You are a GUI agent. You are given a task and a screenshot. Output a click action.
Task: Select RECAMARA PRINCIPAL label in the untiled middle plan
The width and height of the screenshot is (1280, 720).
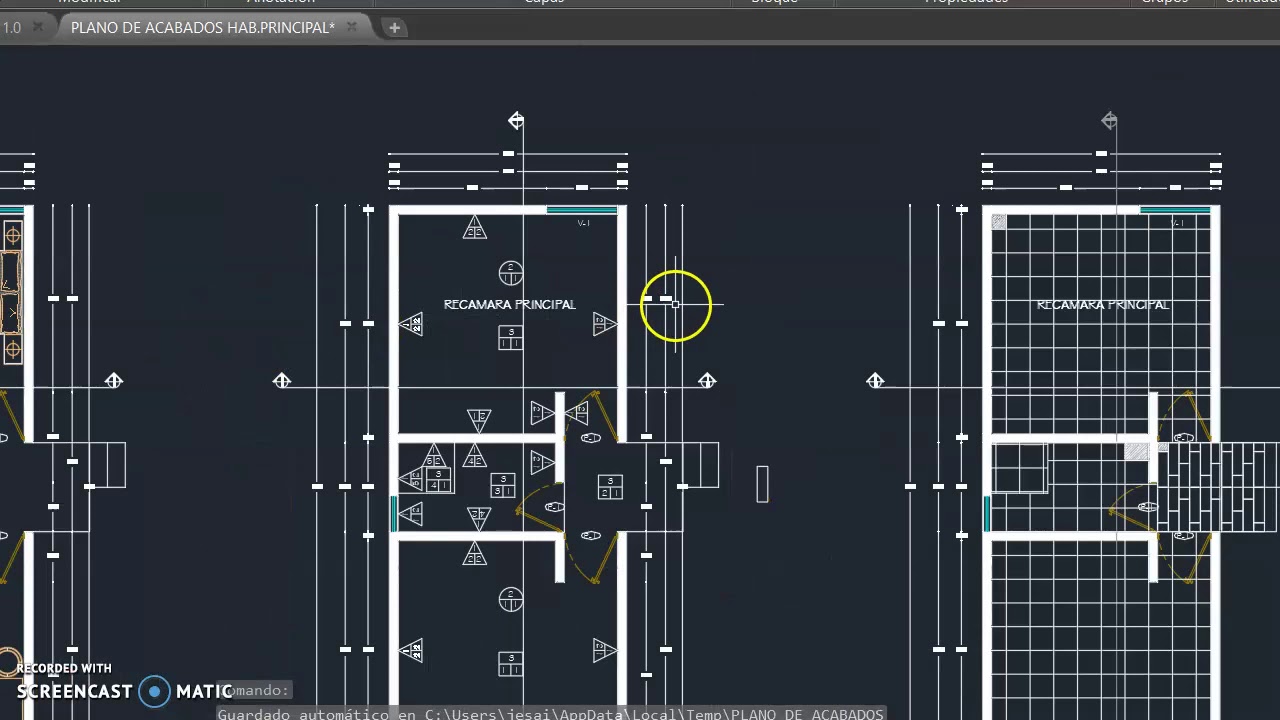tap(510, 304)
